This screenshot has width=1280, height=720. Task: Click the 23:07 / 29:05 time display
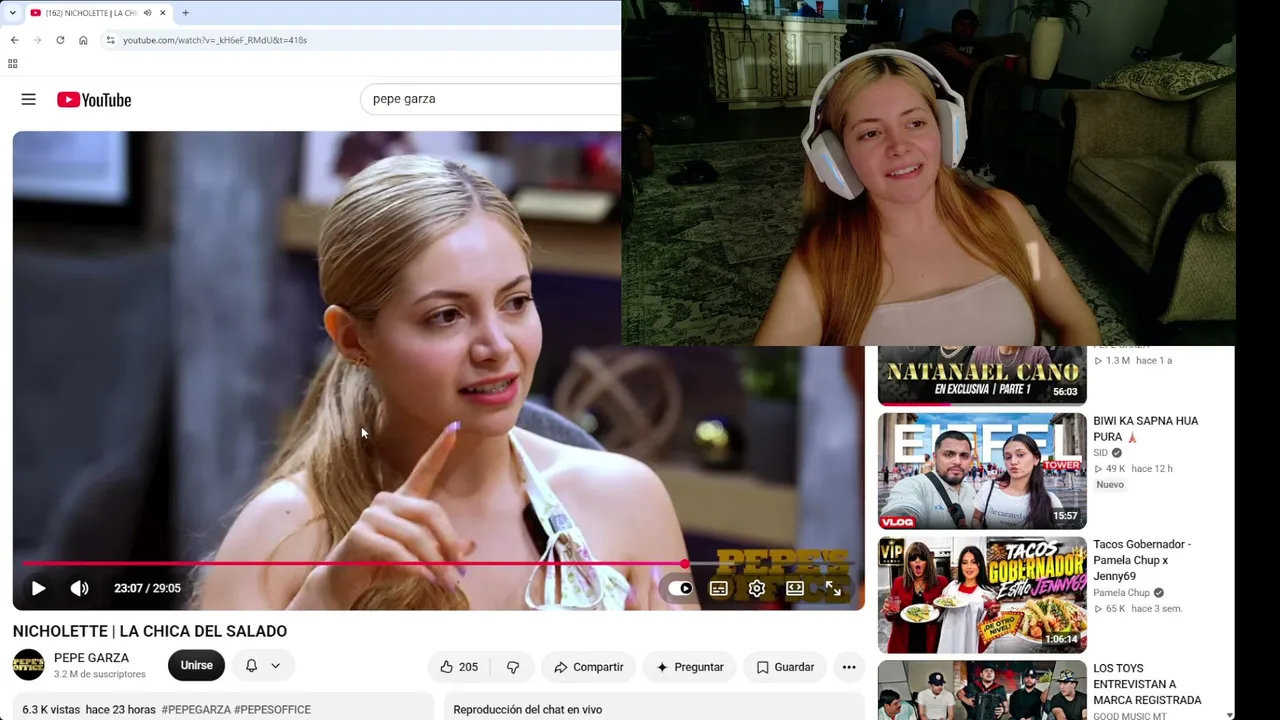(147, 588)
